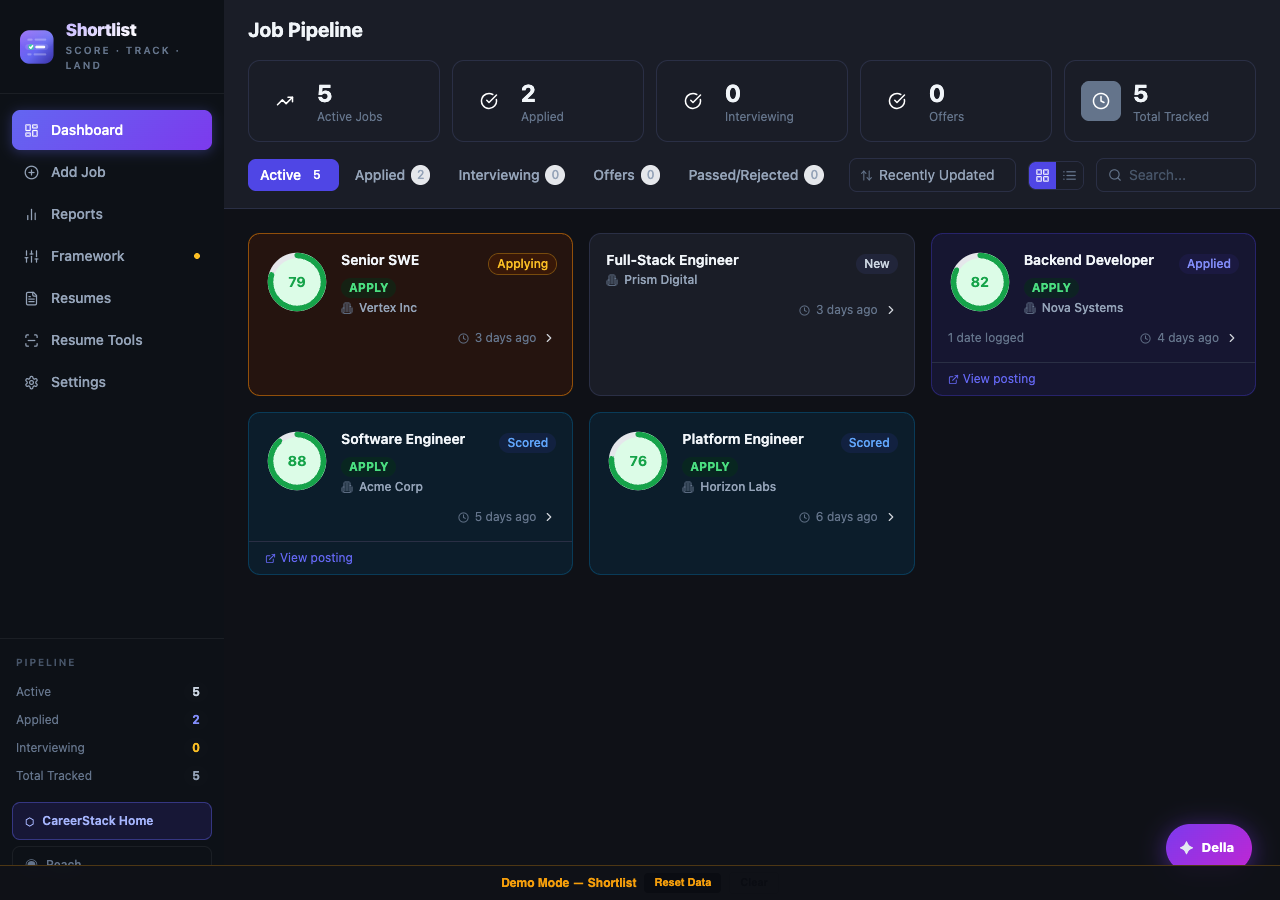Go to Resumes document icon

coord(31,298)
